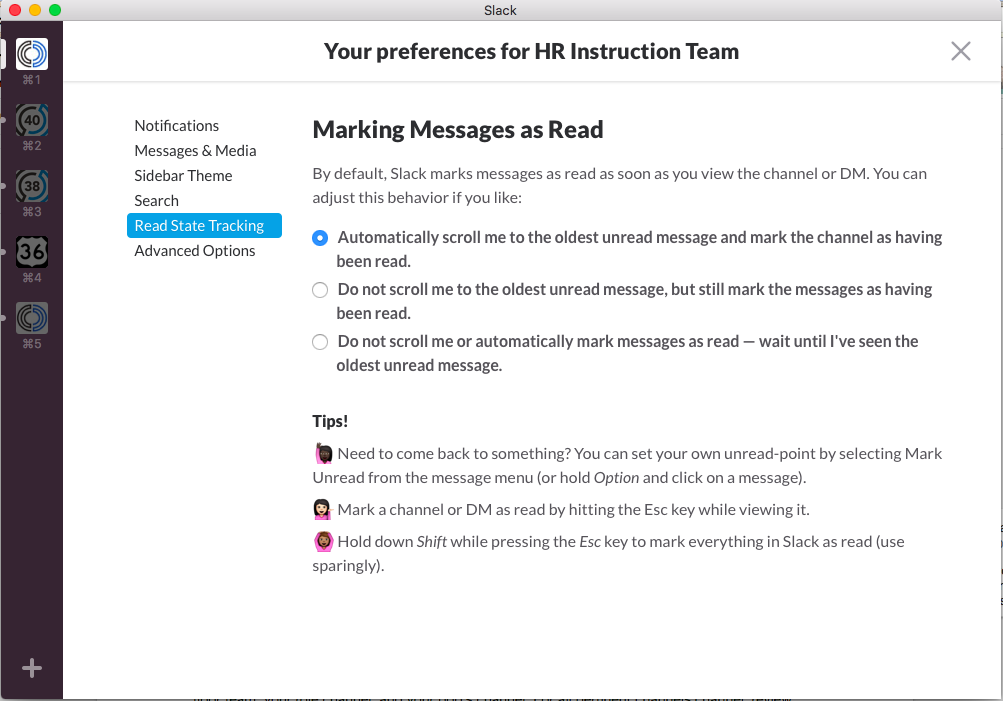Switch to the fifth workspace icon (⌘5)

point(32,318)
